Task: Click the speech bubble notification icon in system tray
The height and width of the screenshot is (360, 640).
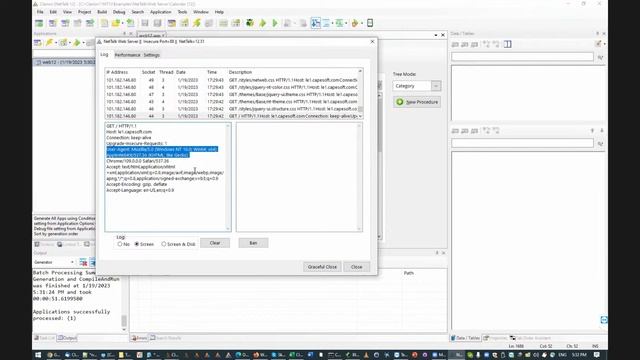Action: [x=597, y=355]
